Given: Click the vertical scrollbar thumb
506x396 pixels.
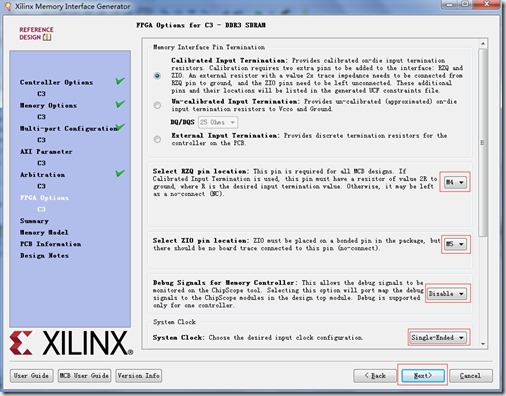Looking at the screenshot, I should click(x=483, y=143).
